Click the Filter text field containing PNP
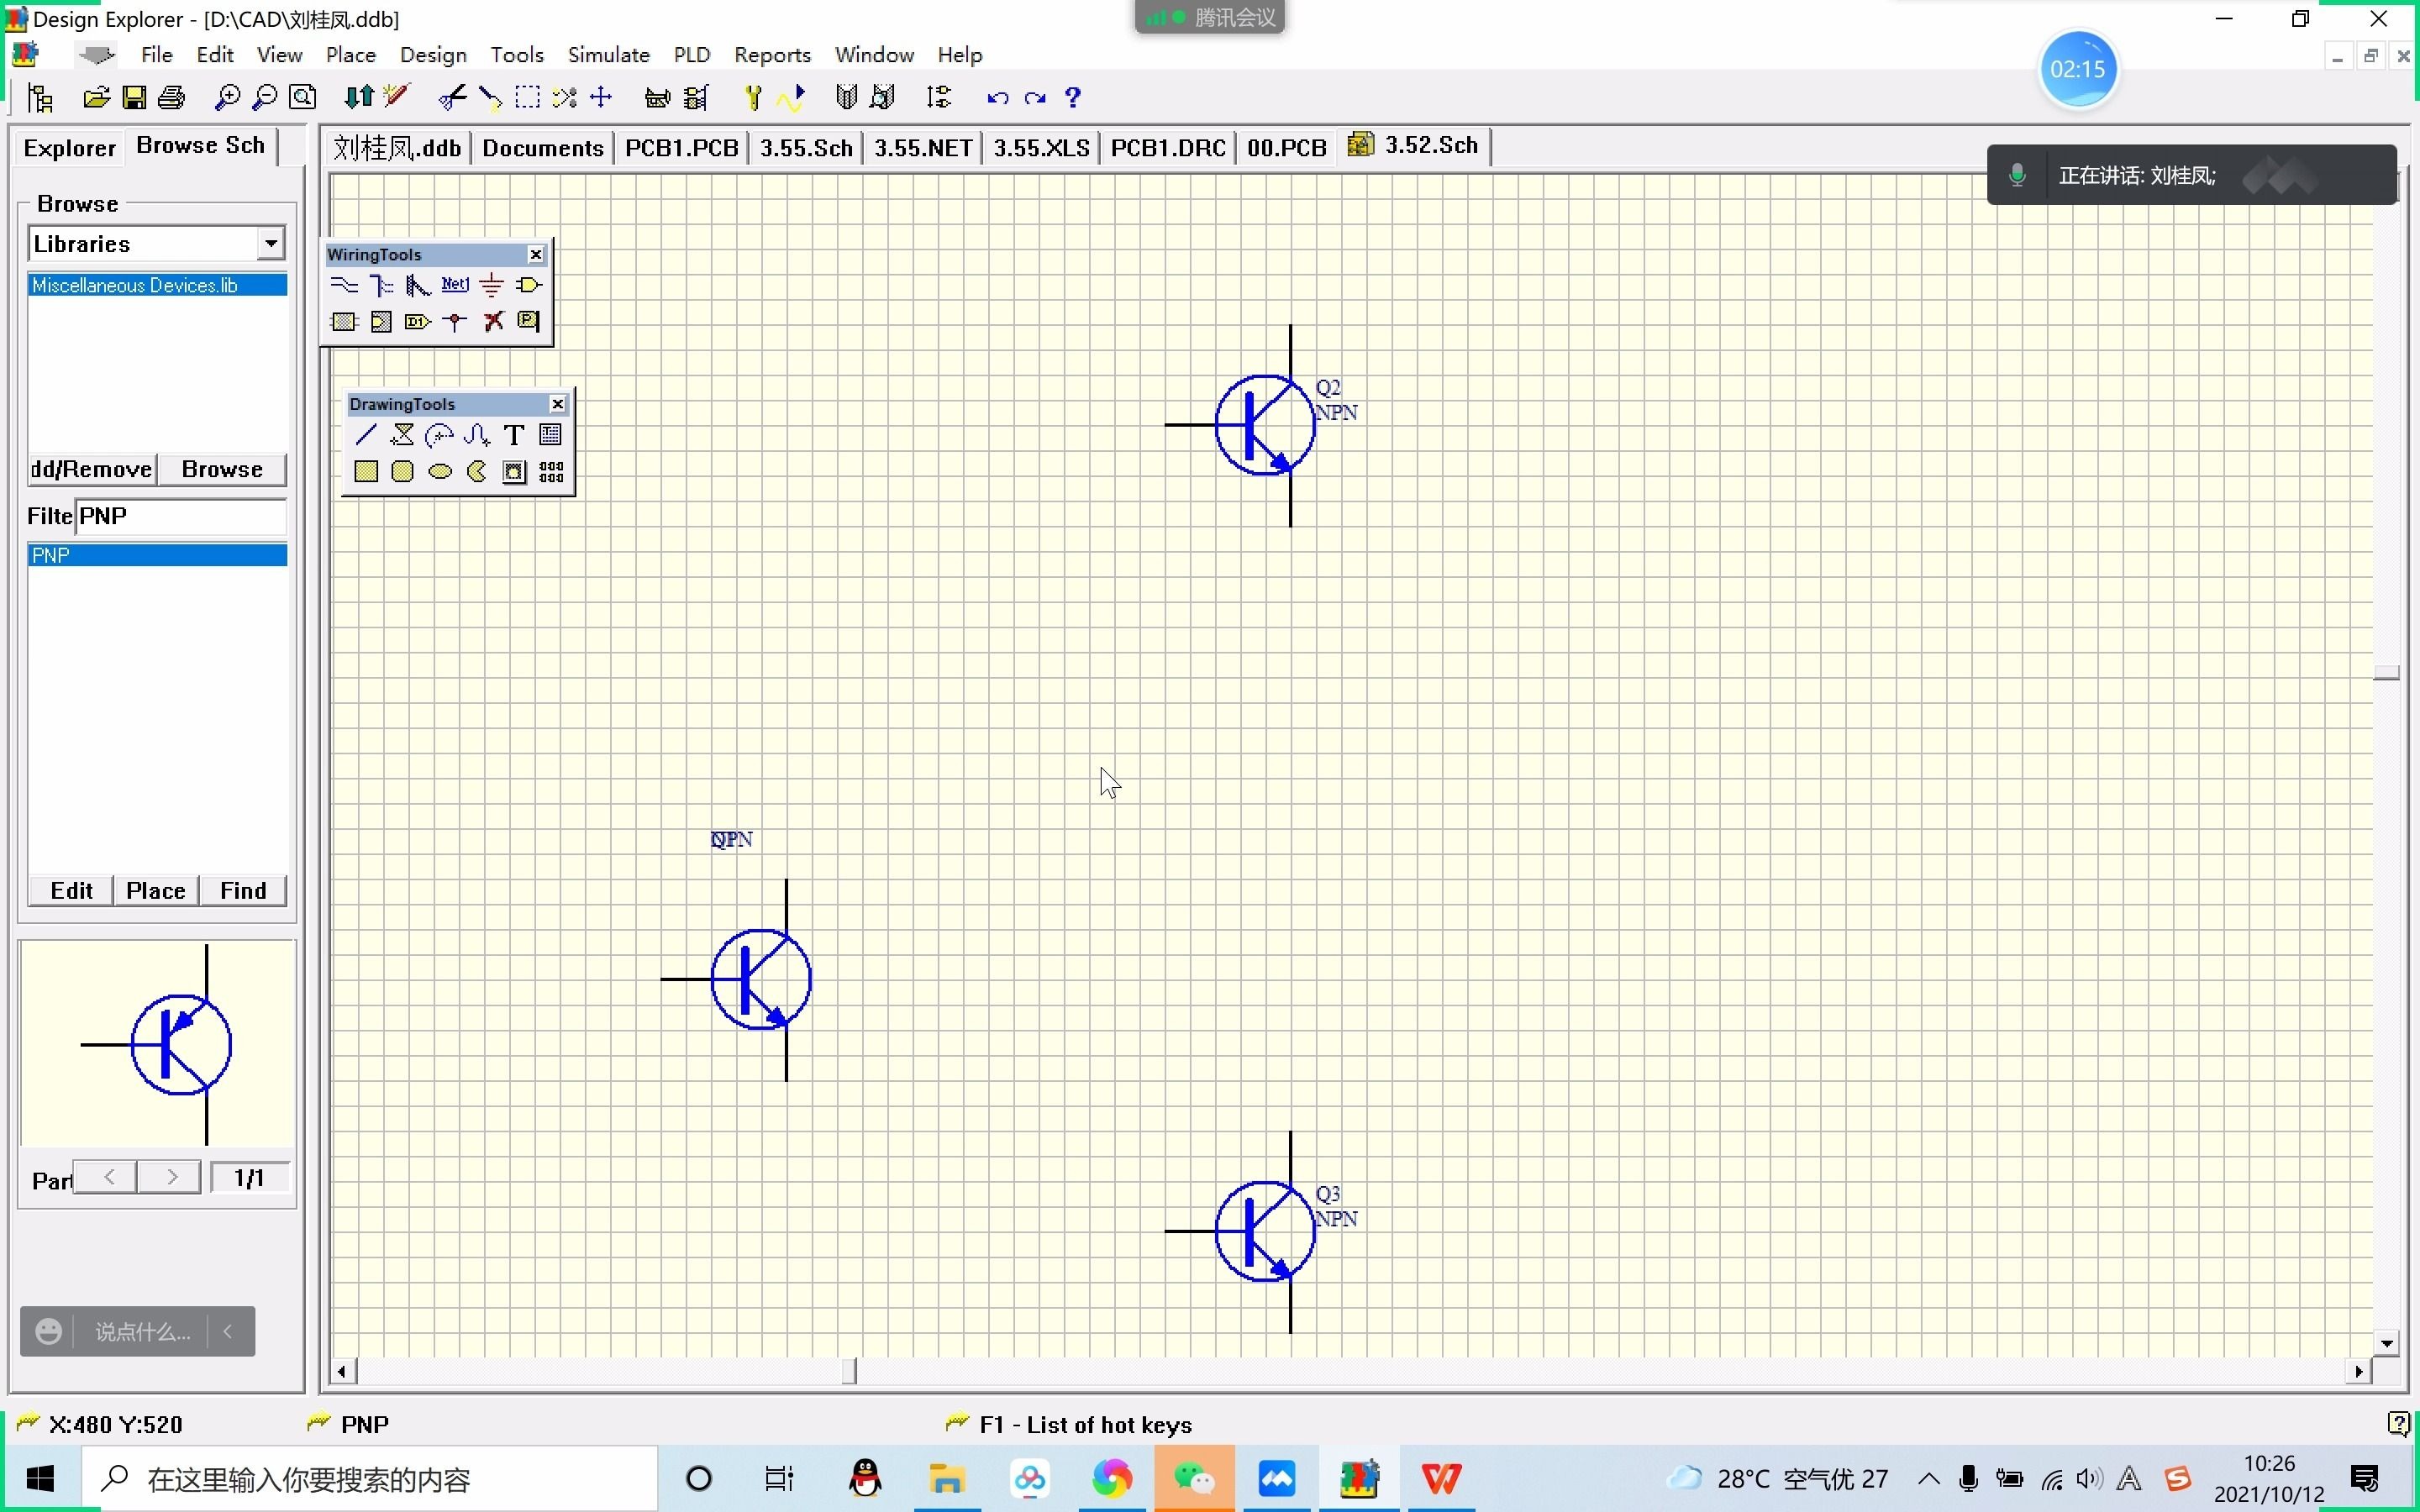The width and height of the screenshot is (2420, 1512). click(x=180, y=517)
